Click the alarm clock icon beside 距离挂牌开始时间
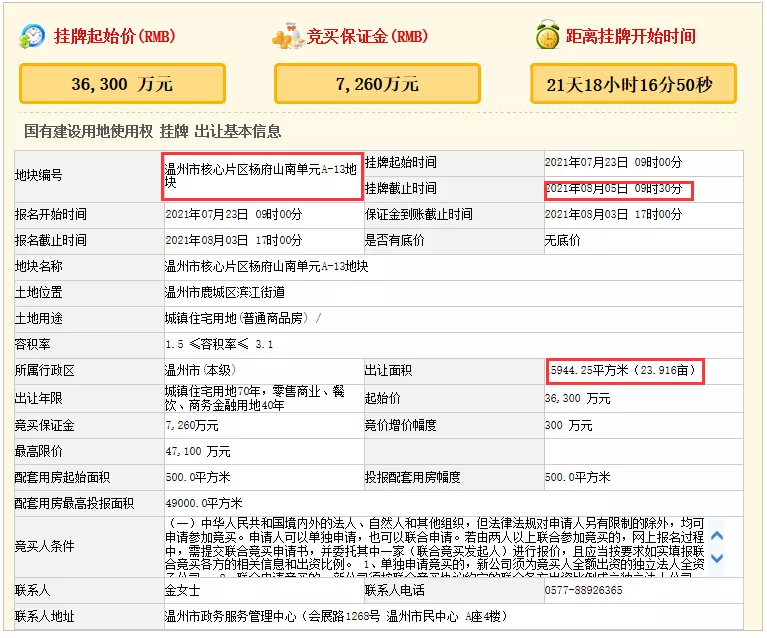 point(546,36)
